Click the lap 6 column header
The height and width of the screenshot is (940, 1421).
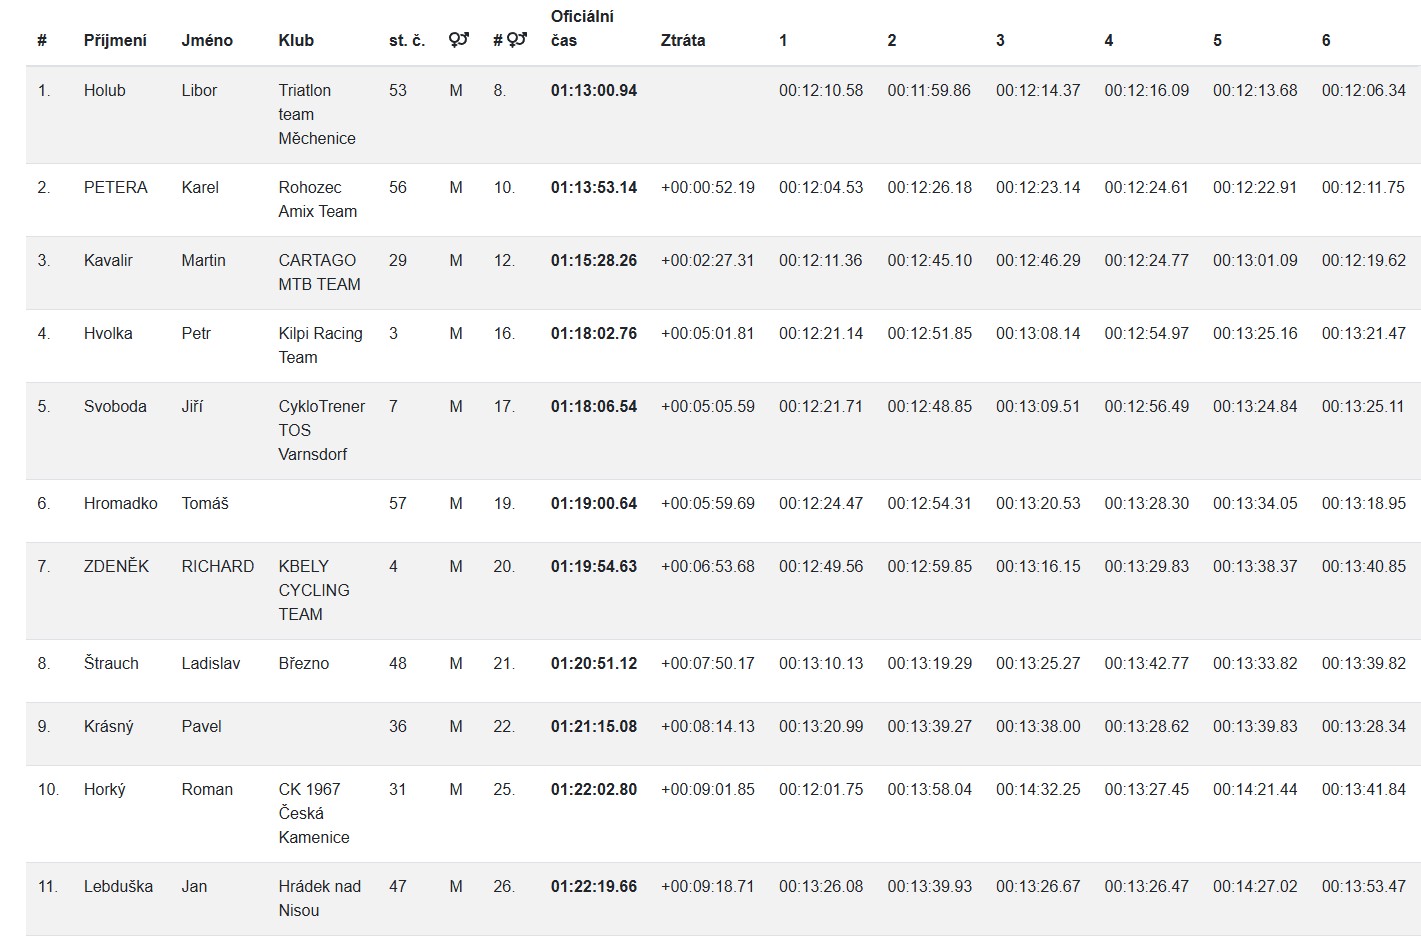coord(1326,40)
